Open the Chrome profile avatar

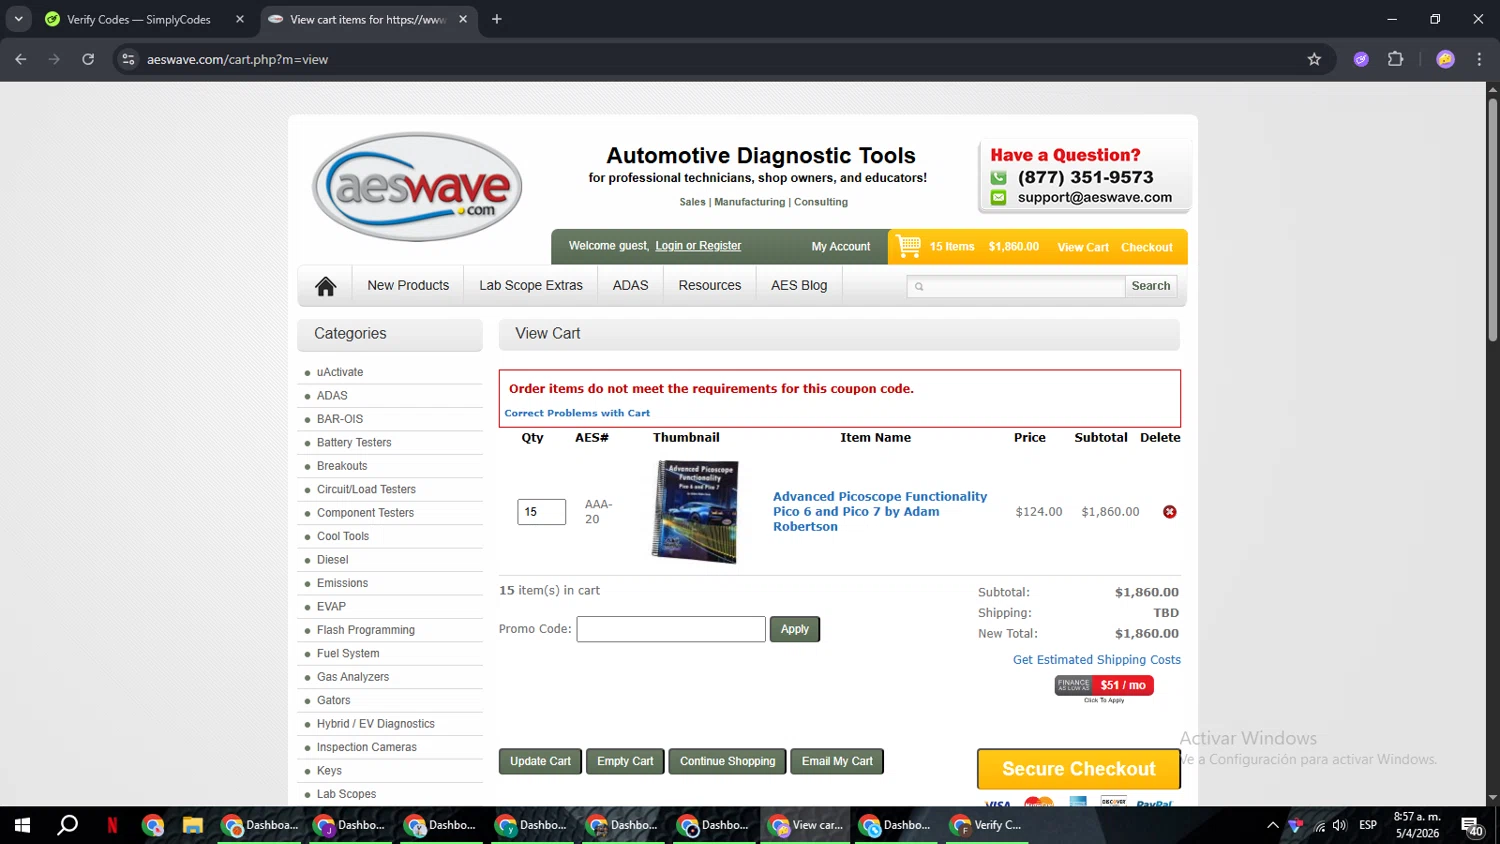coord(1445,59)
